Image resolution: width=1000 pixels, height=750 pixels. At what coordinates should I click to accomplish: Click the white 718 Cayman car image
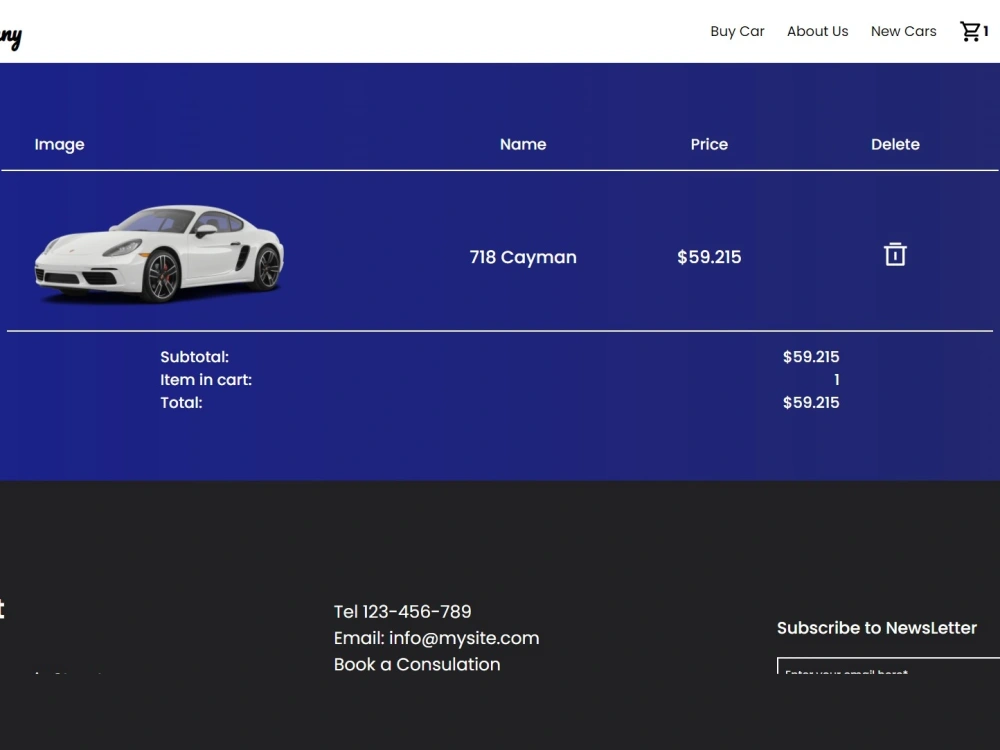159,253
